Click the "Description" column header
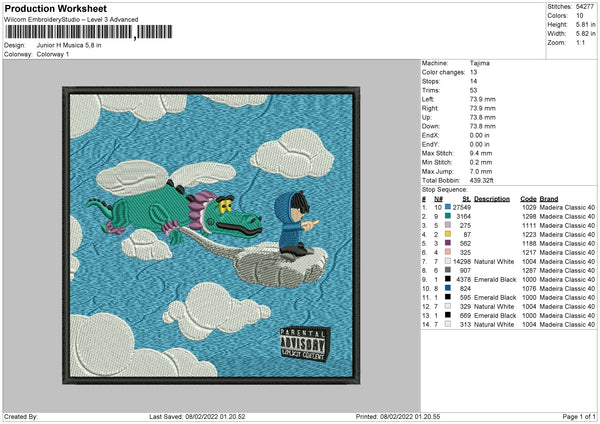The width and height of the screenshot is (600, 424). 492,199
